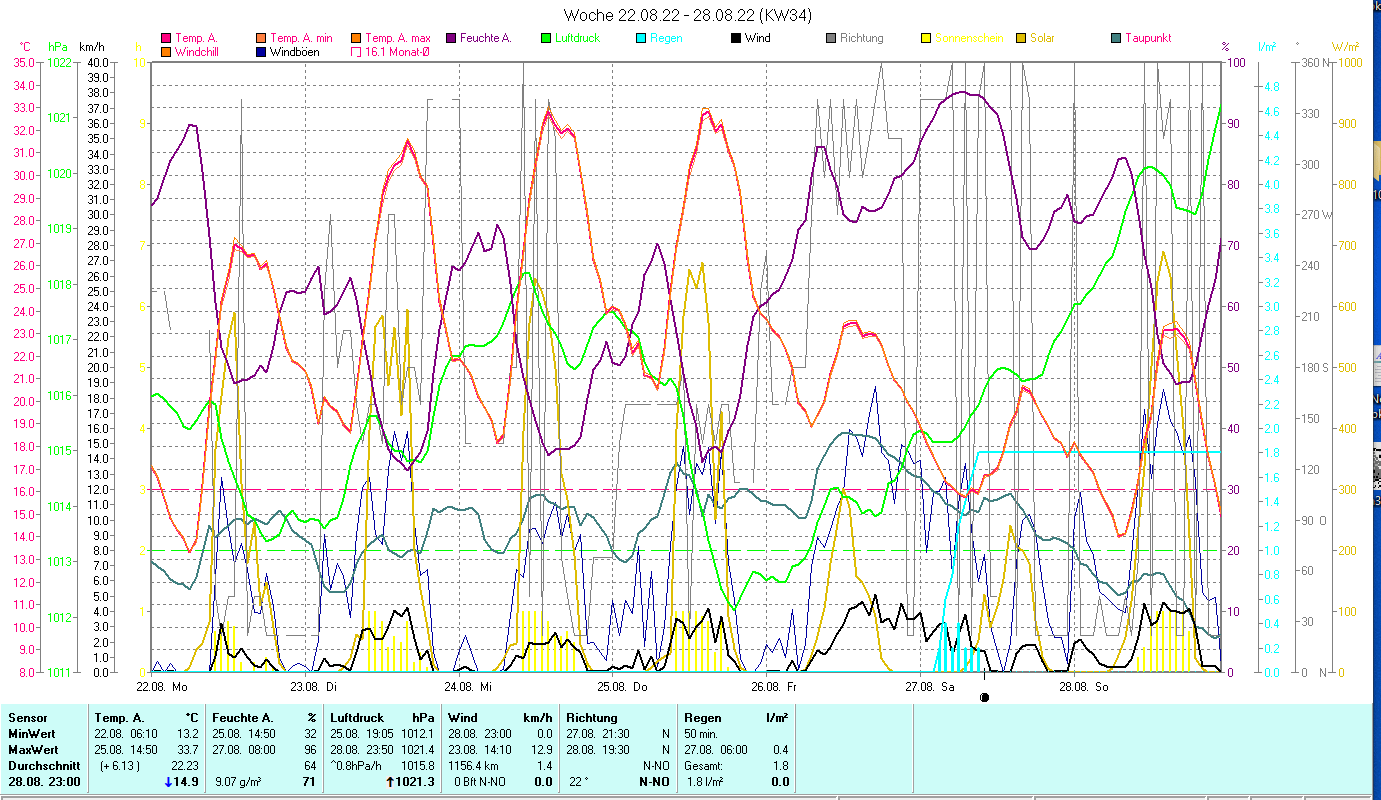Click the minimum pressure value 1012.1
This screenshot has height=800, width=1381.
[418, 734]
